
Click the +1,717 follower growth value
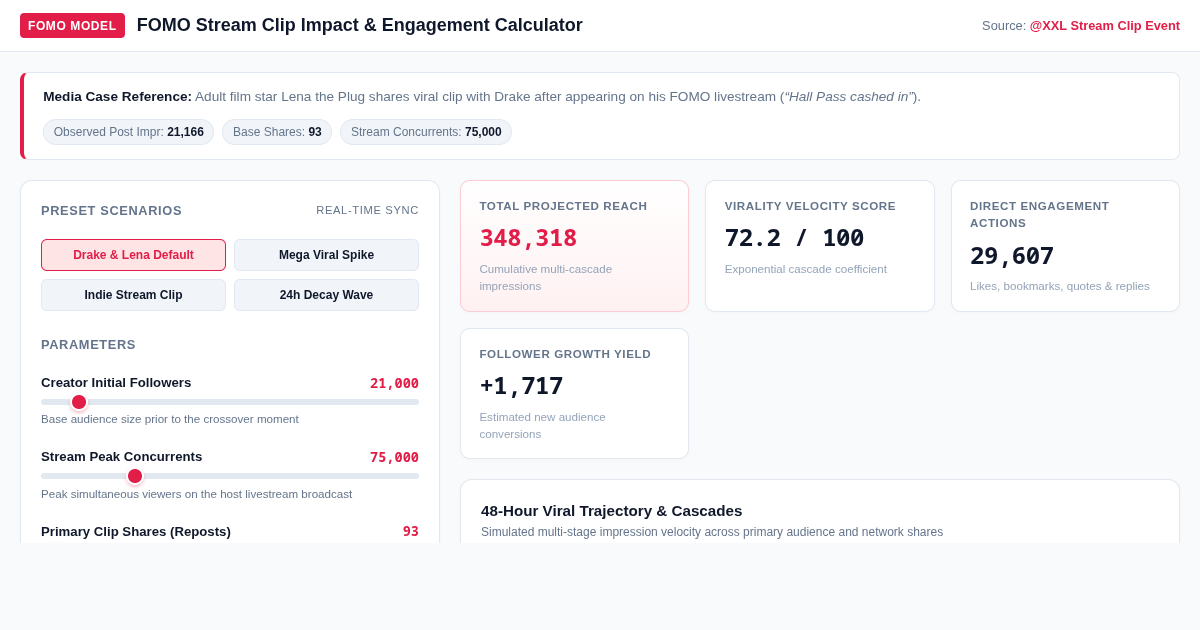pos(521,386)
